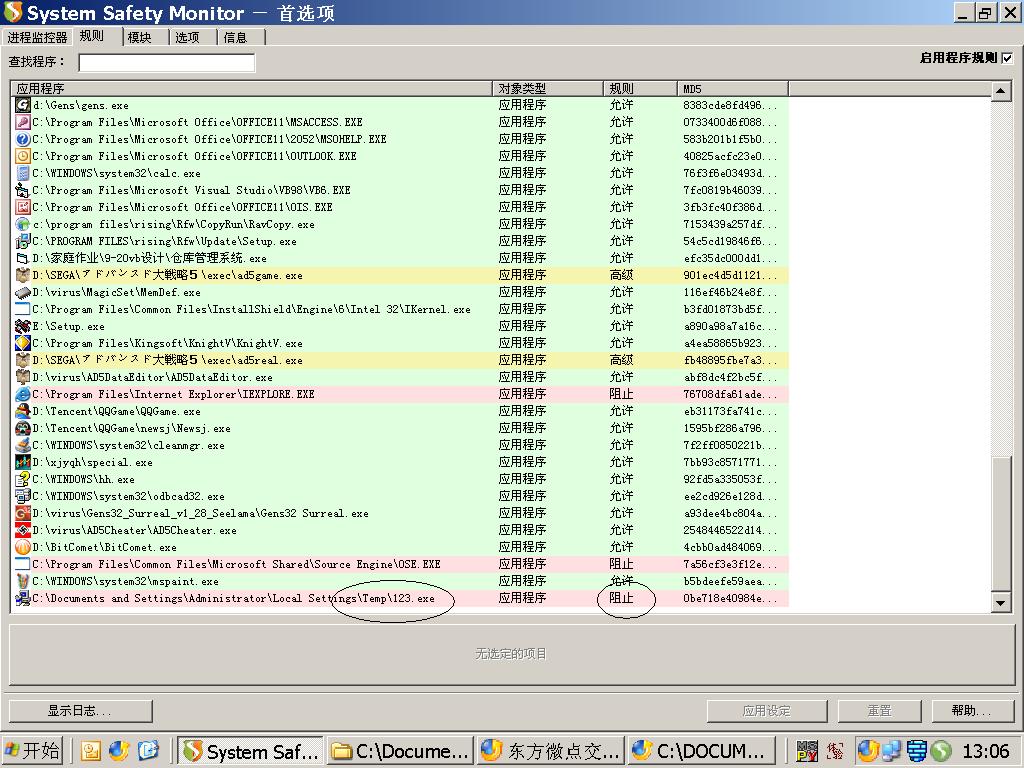Select the 仓库管理系统.exe row
This screenshot has width=1024, height=768.
pos(400,258)
